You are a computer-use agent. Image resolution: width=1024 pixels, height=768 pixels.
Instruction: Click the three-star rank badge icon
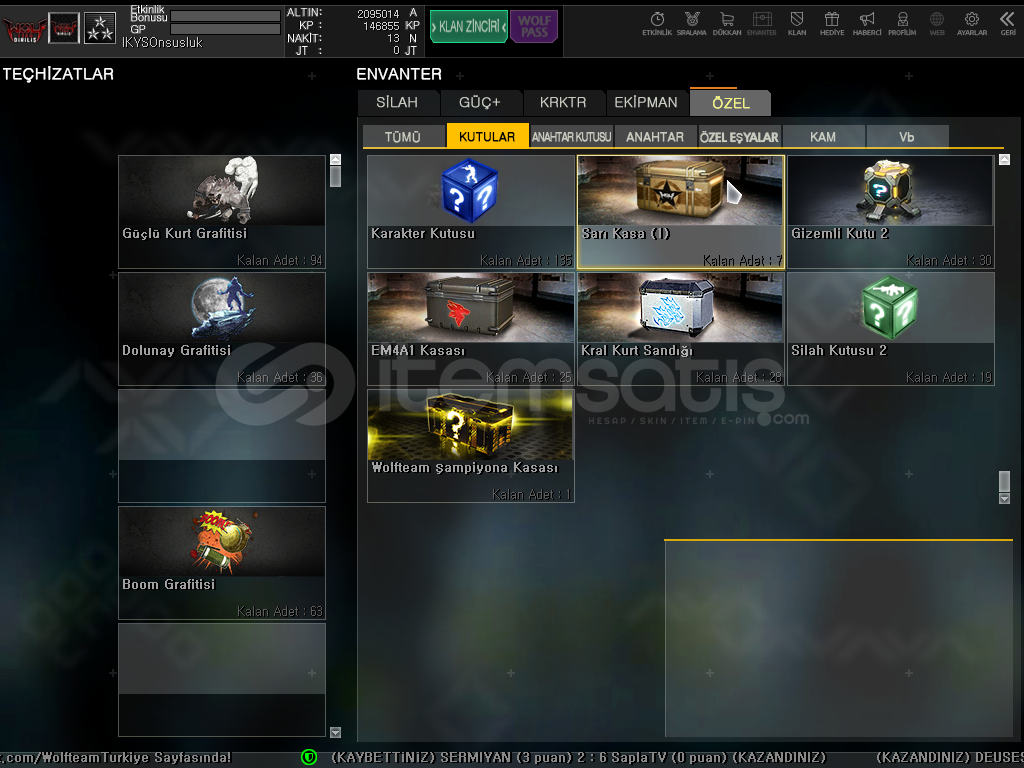pos(100,29)
